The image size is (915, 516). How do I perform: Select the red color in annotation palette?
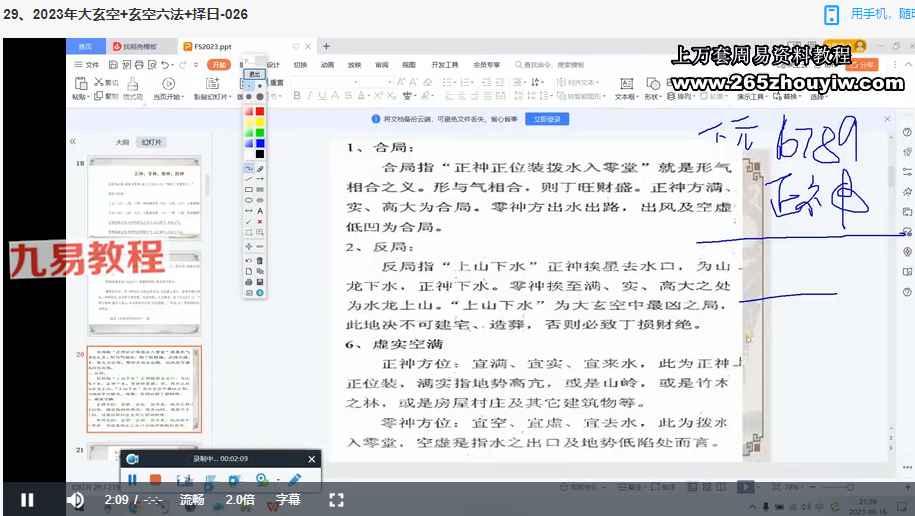260,111
